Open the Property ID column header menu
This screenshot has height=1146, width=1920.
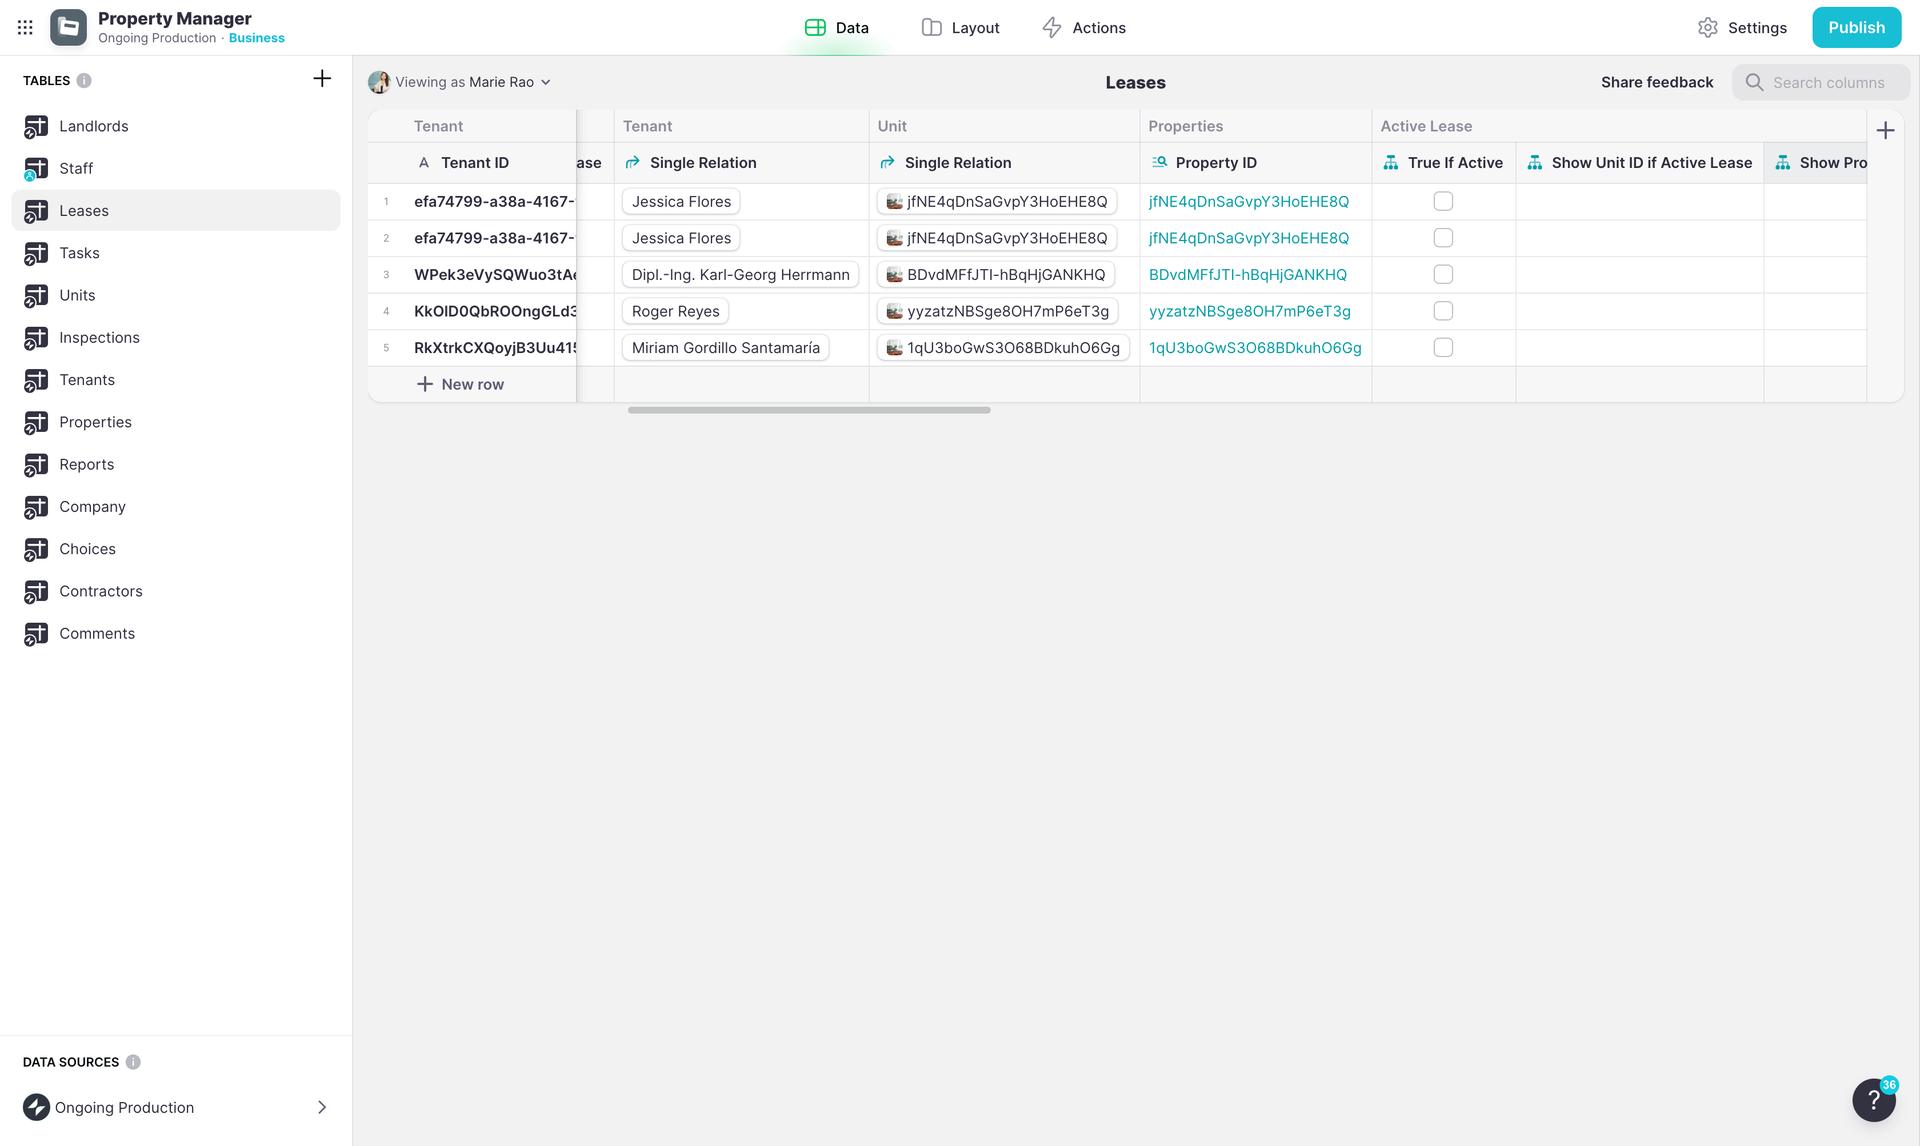point(1216,163)
